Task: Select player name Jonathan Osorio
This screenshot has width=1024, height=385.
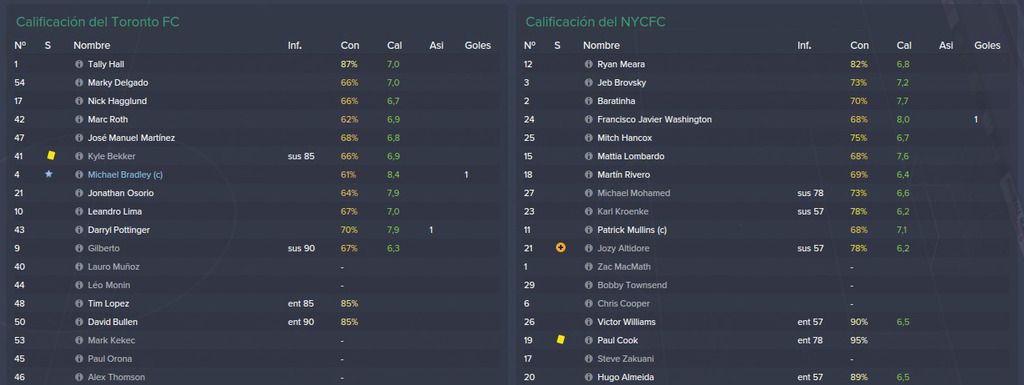Action: pyautogui.click(x=121, y=193)
